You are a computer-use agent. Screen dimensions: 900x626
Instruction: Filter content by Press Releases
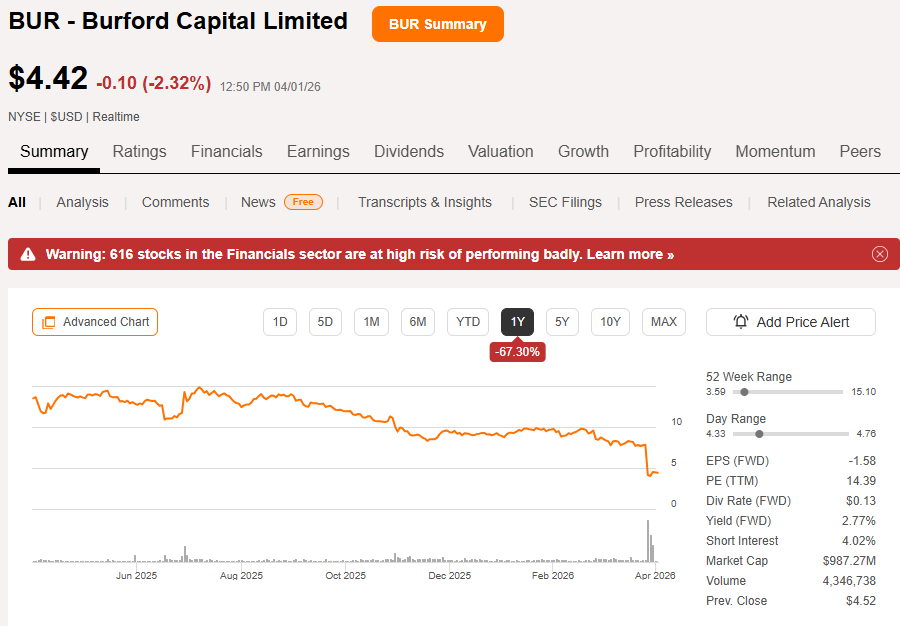683,203
